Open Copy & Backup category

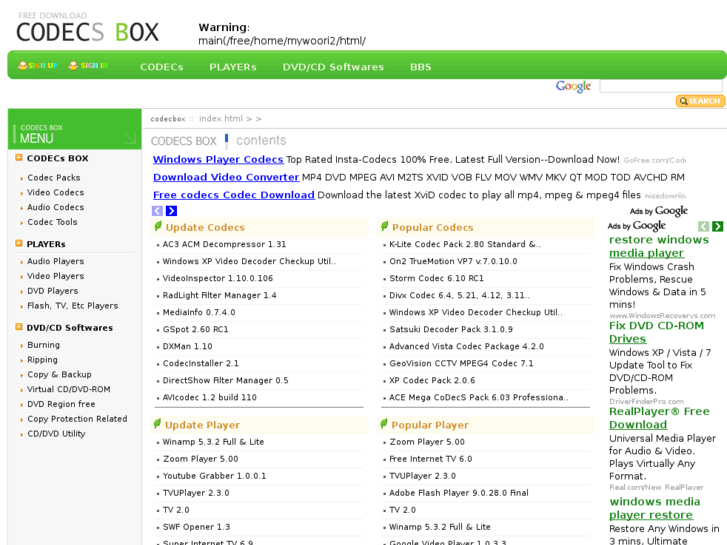[59, 375]
